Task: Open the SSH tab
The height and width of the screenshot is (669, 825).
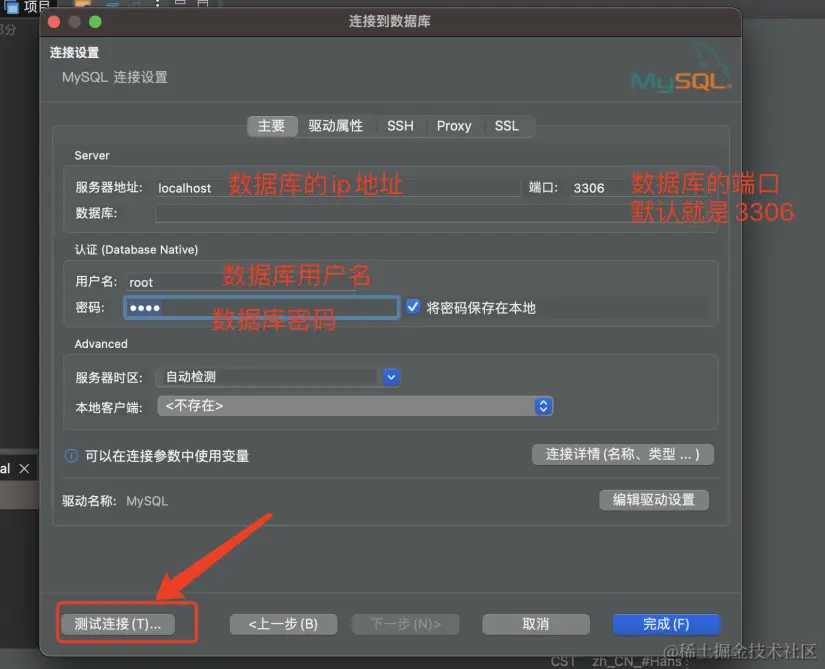Action: [x=400, y=126]
